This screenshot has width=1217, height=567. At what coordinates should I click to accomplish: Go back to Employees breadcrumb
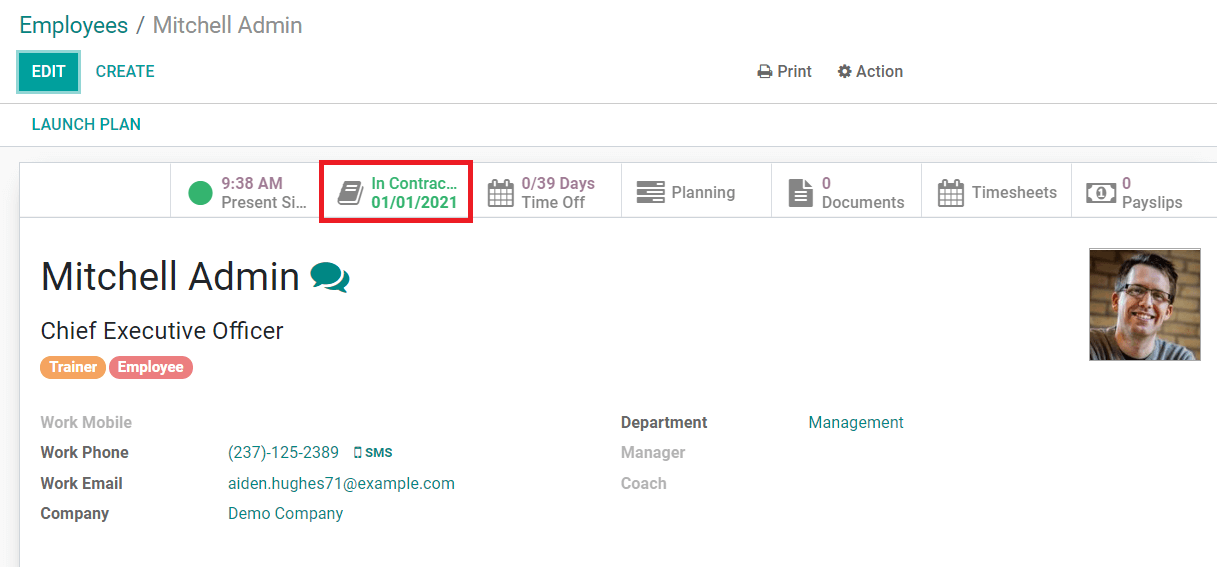tap(74, 25)
